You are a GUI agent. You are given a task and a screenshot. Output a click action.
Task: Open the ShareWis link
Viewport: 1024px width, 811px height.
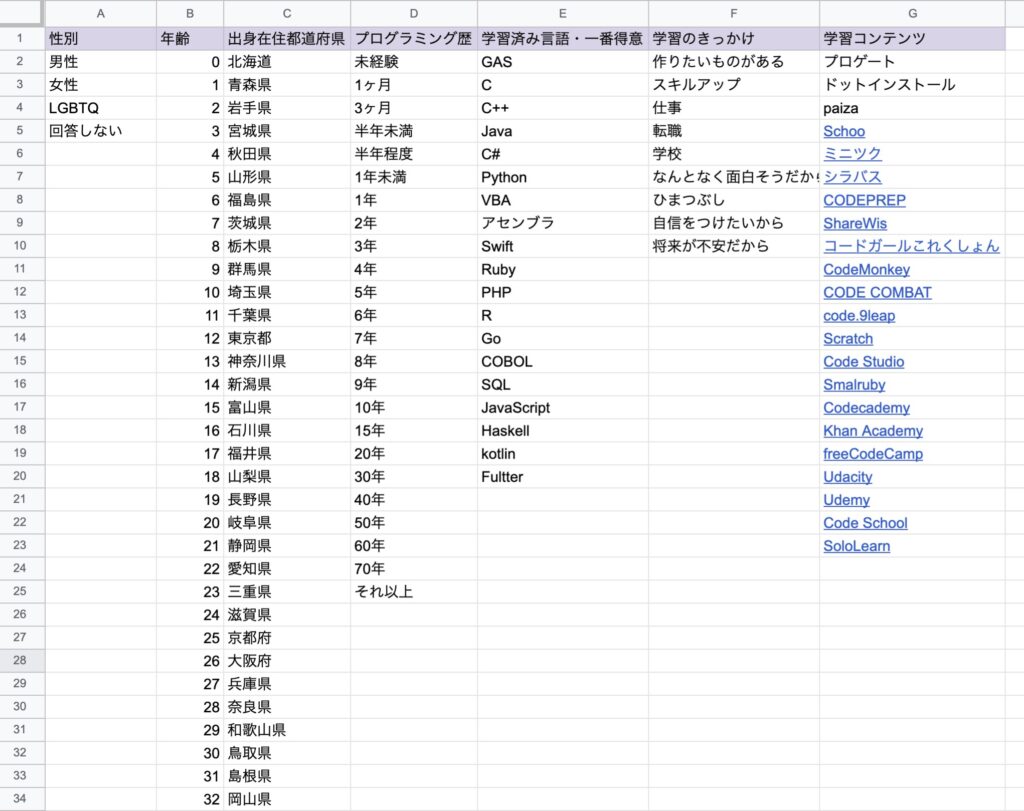(855, 223)
